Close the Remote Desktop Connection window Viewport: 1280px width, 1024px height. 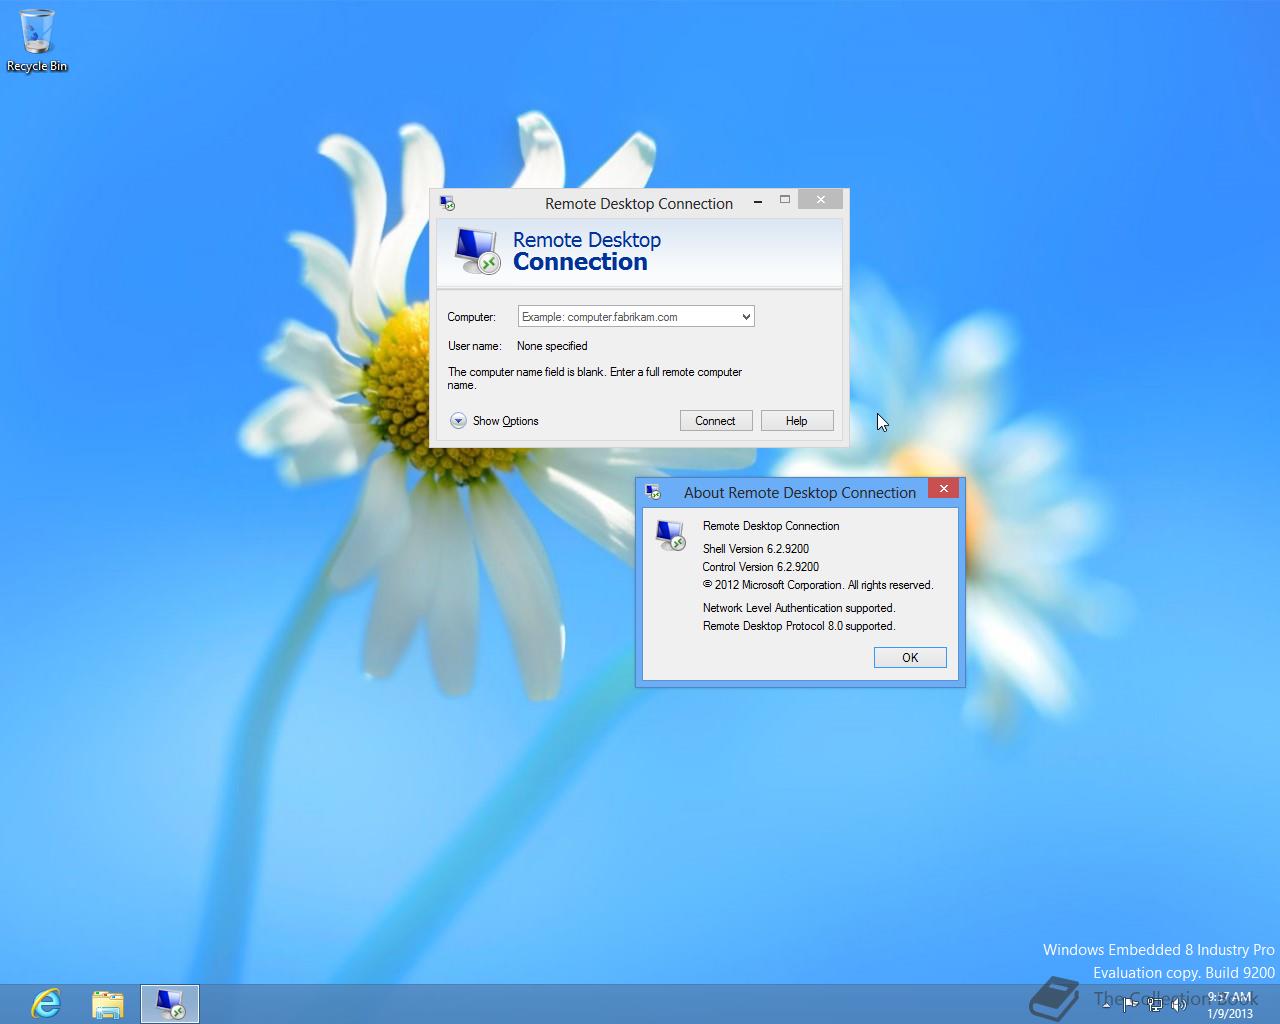coord(821,199)
